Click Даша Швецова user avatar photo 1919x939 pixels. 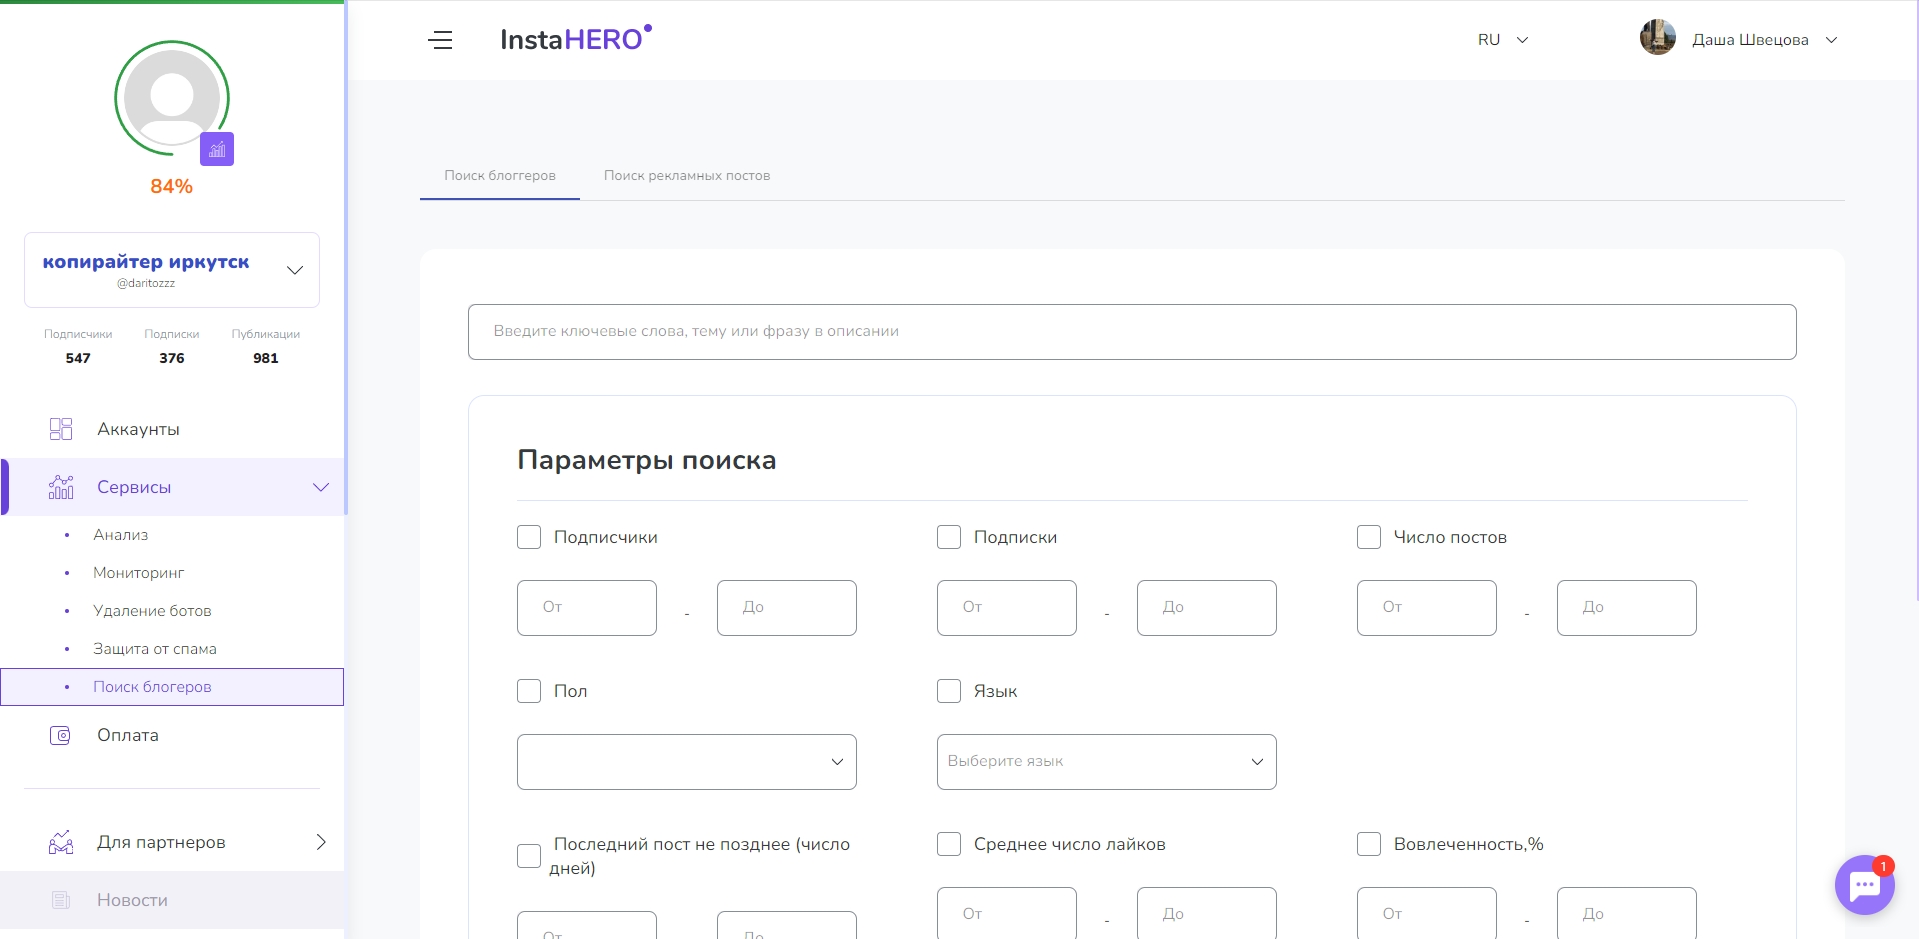[1657, 38]
